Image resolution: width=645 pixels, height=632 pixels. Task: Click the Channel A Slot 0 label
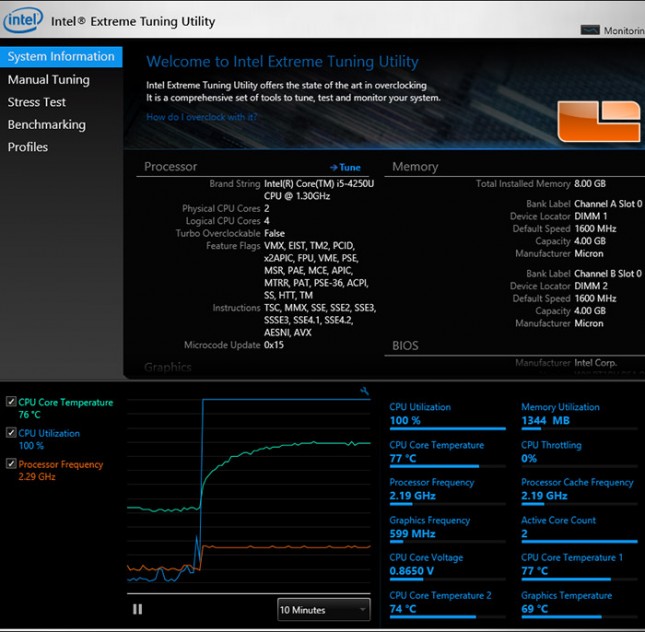coord(608,204)
